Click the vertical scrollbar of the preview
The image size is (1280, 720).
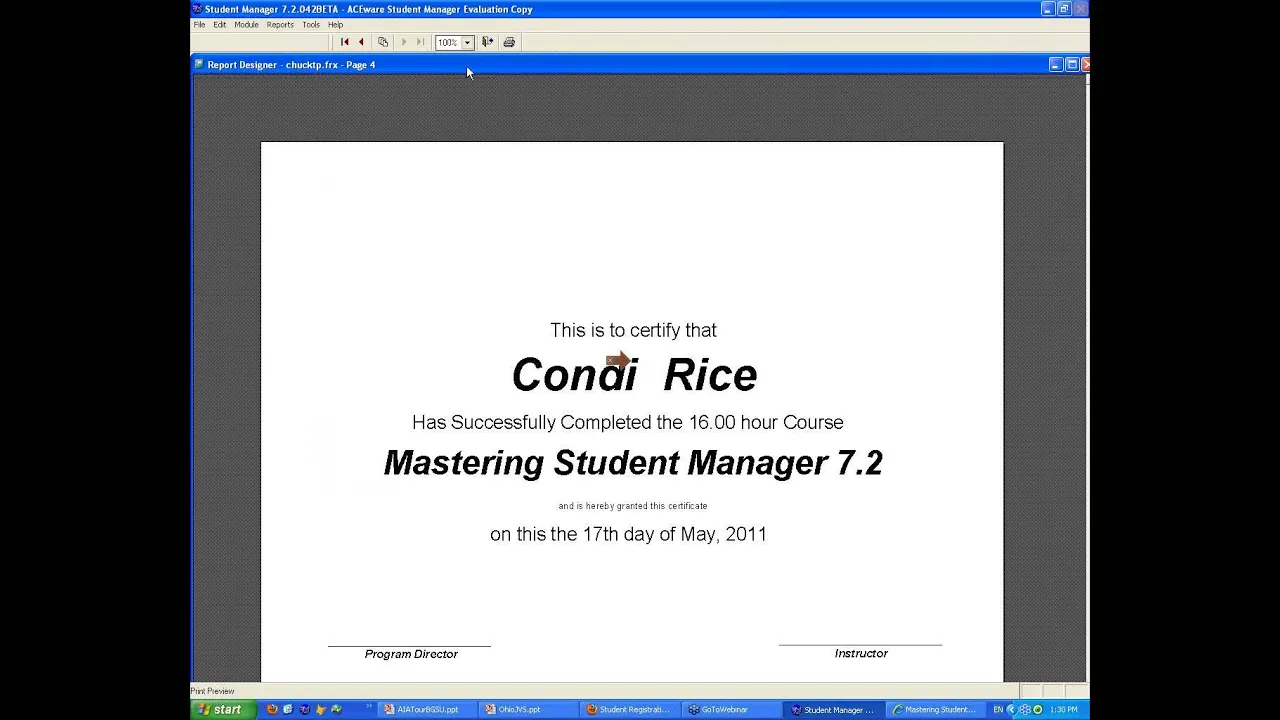[1087, 378]
